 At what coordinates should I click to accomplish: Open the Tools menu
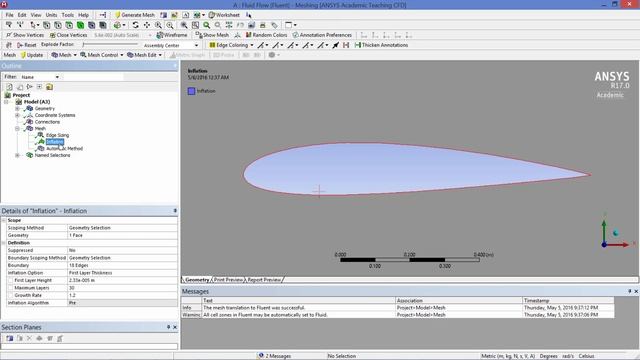[x=68, y=15]
